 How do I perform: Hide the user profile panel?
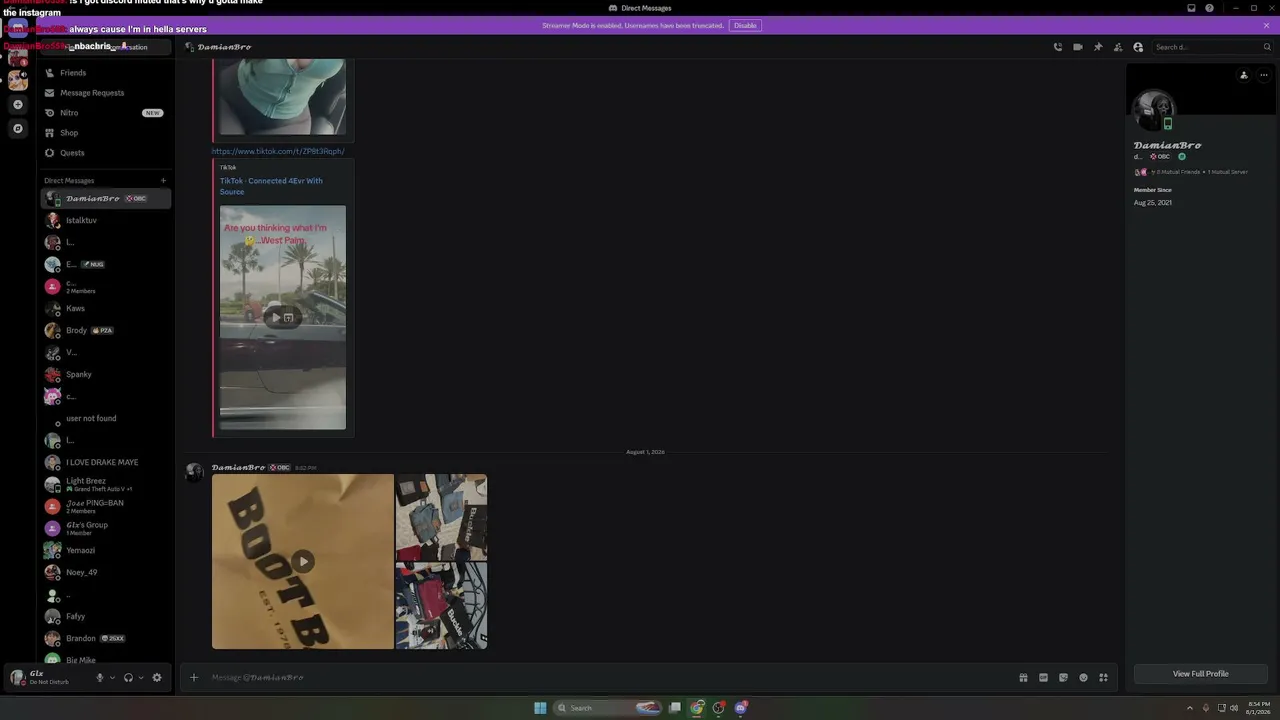[1138, 47]
